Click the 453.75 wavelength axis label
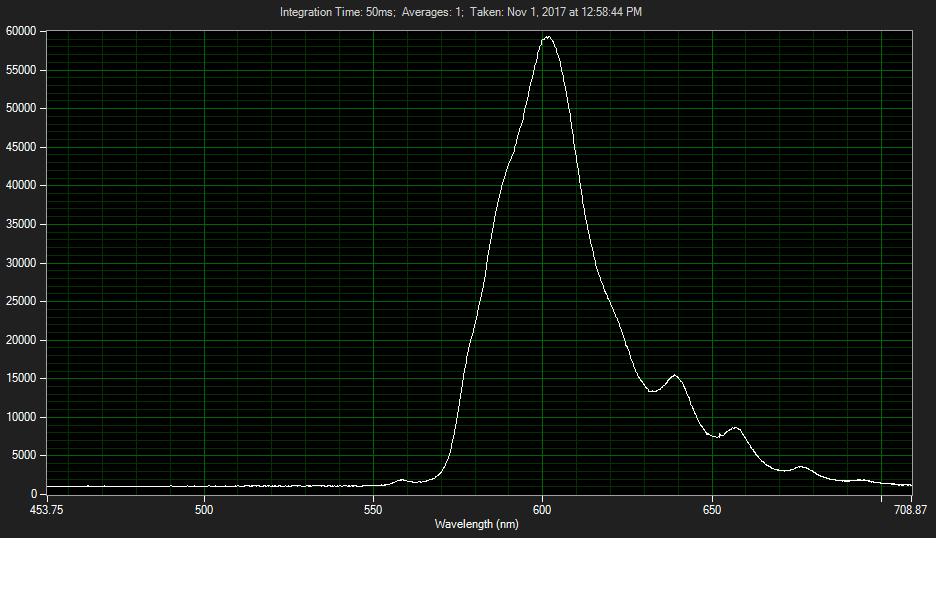The image size is (936, 602). [47, 510]
